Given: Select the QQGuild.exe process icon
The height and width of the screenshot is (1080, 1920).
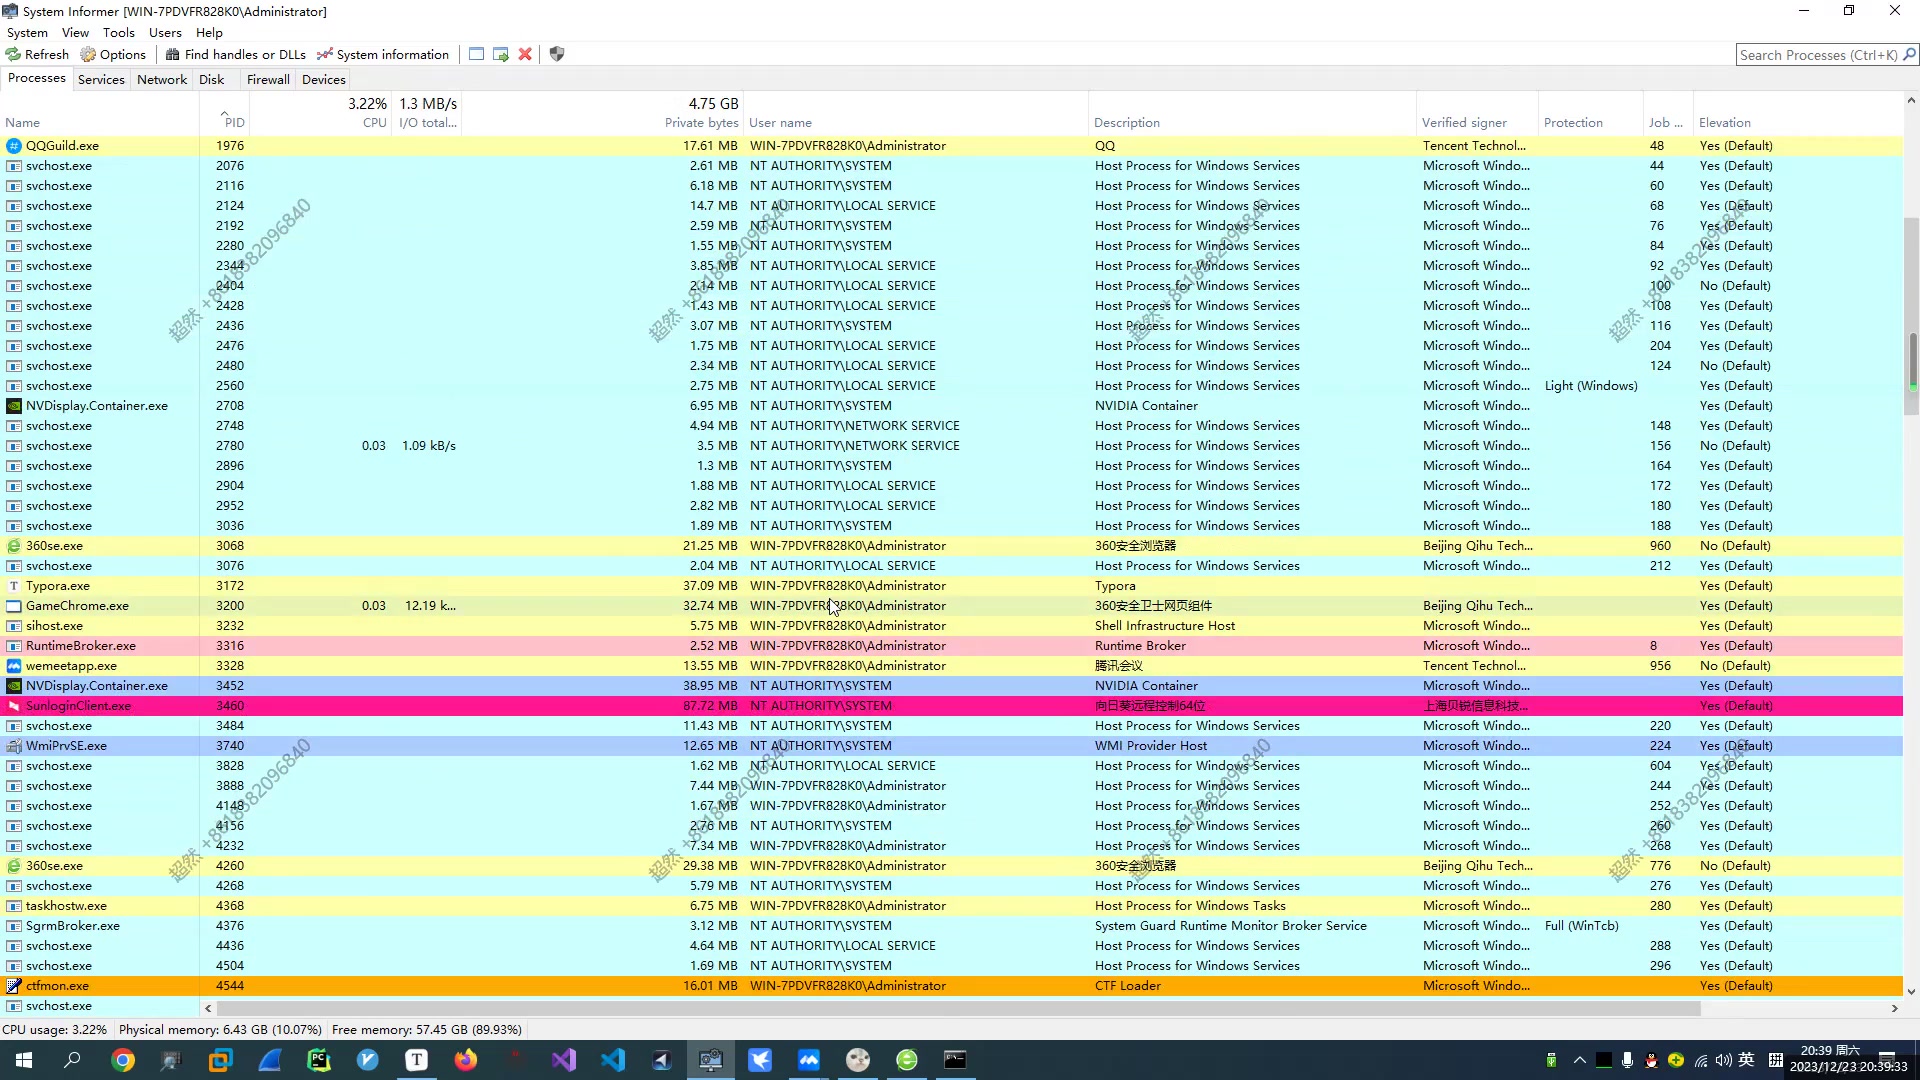Looking at the screenshot, I should click(14, 145).
